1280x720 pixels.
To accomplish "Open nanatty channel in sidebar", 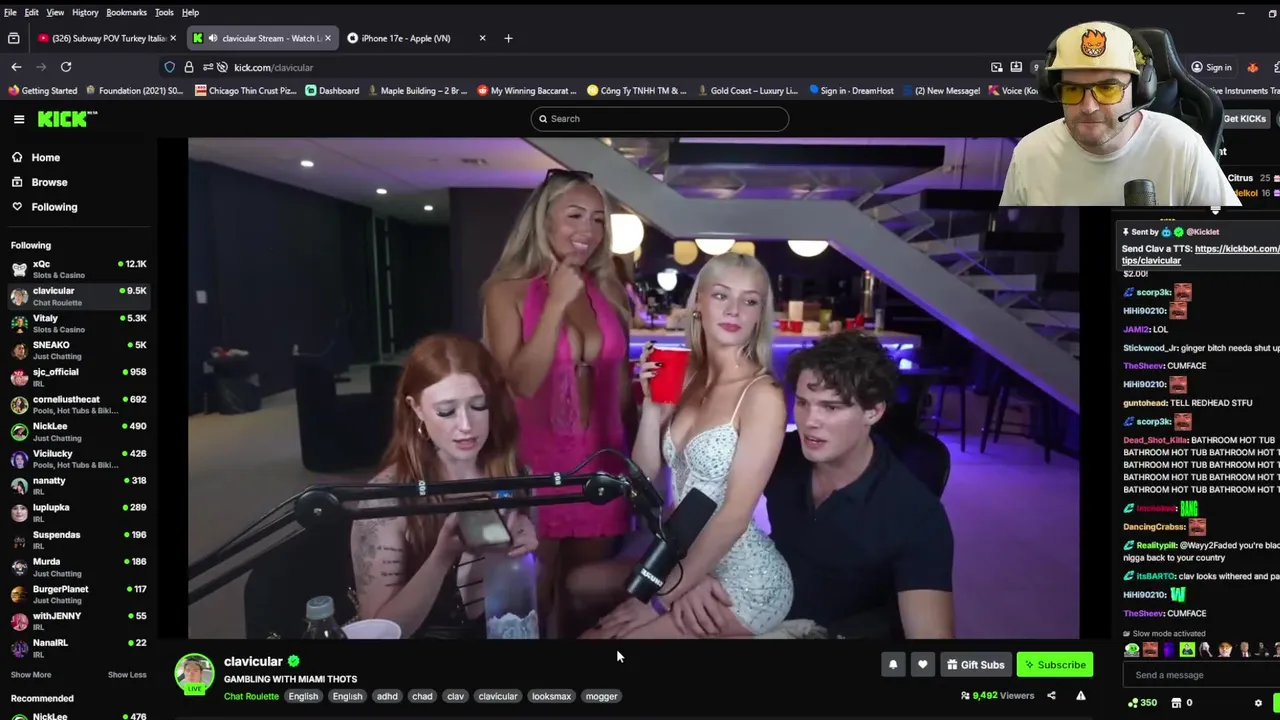I will click(x=78, y=485).
